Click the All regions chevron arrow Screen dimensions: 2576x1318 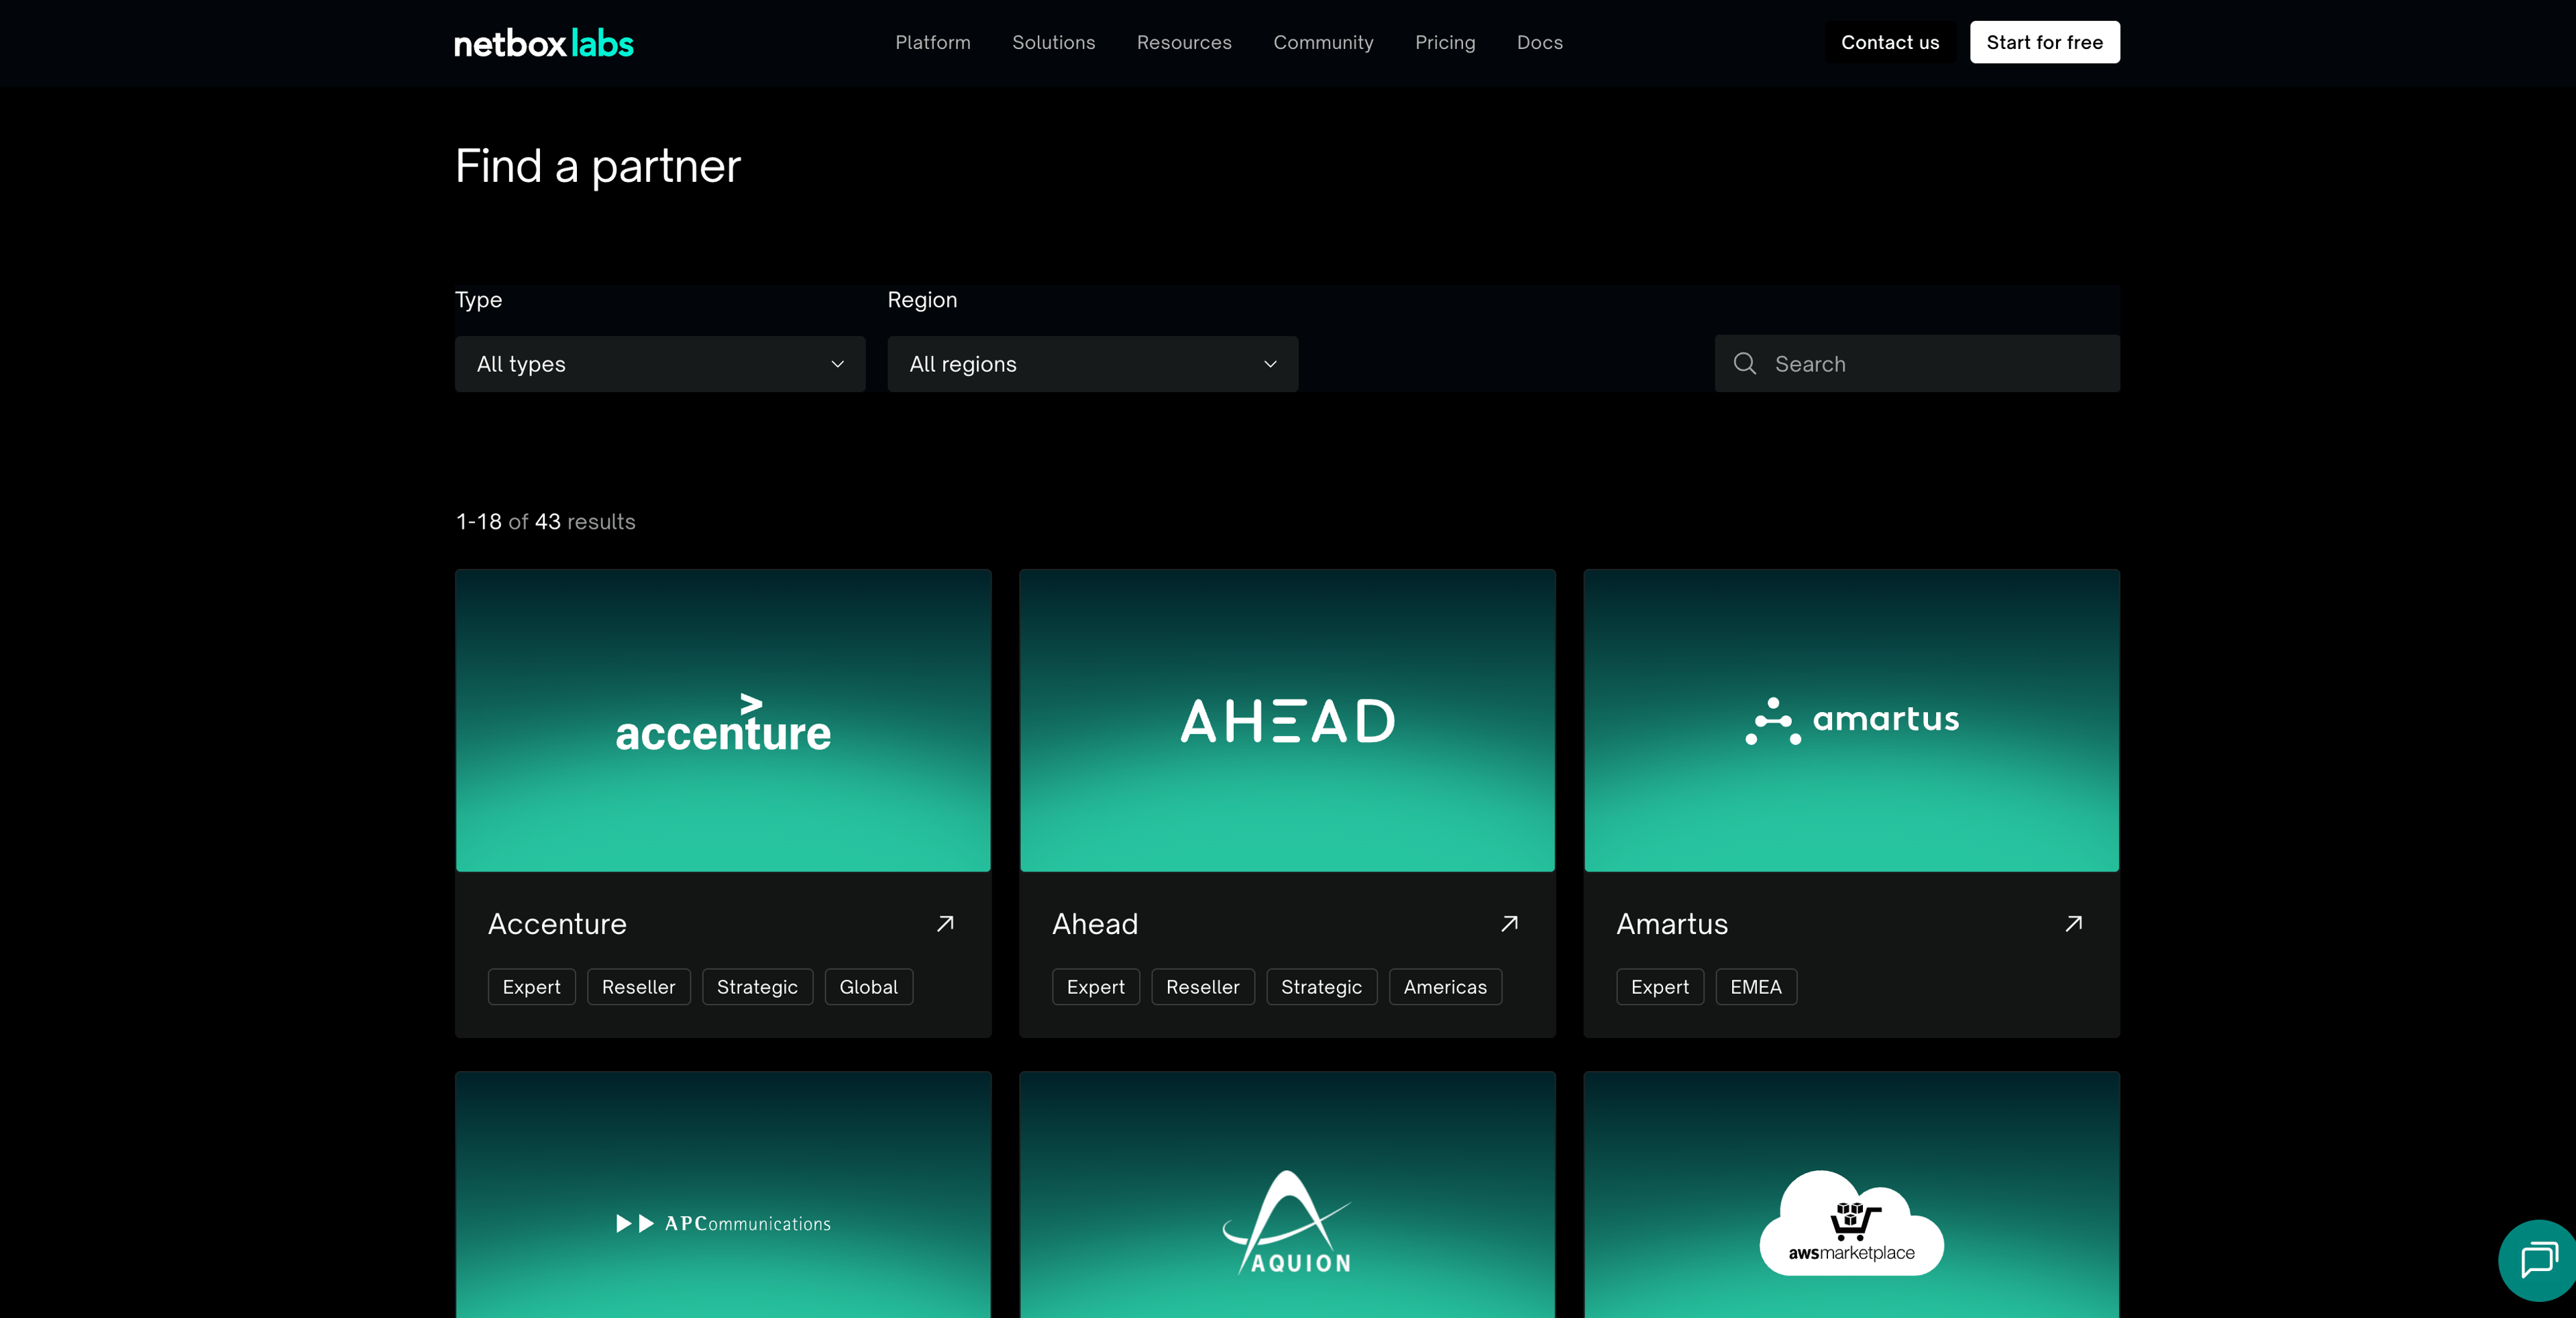pyautogui.click(x=1270, y=364)
